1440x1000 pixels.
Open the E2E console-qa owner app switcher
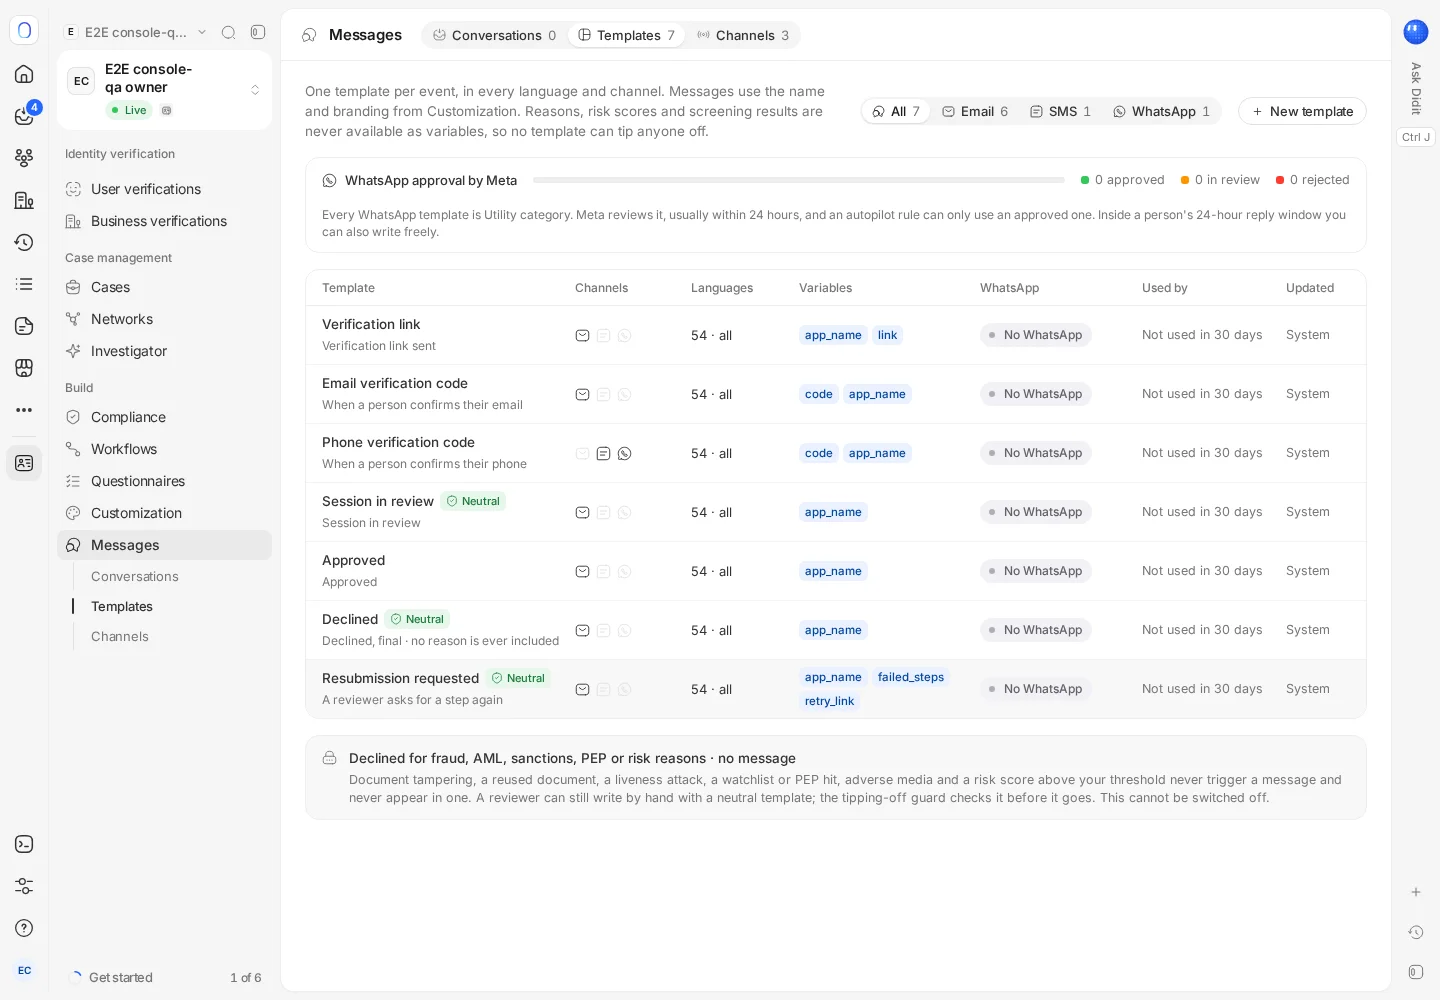click(164, 90)
